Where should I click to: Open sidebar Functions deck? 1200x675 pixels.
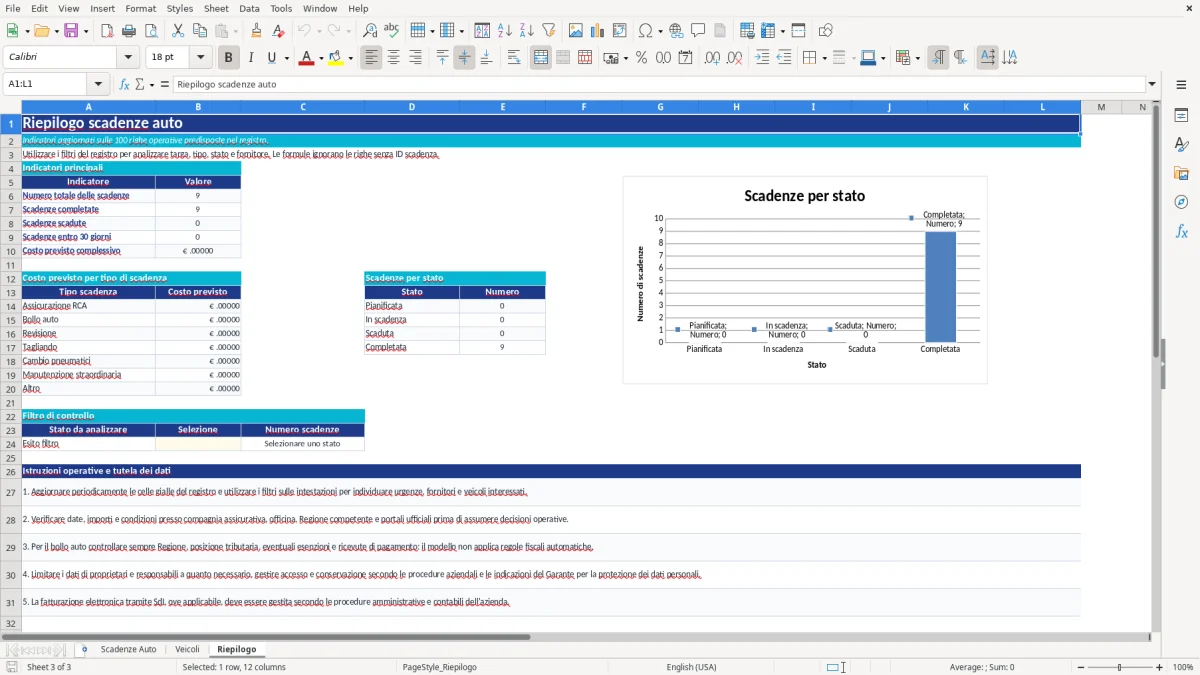click(1181, 231)
